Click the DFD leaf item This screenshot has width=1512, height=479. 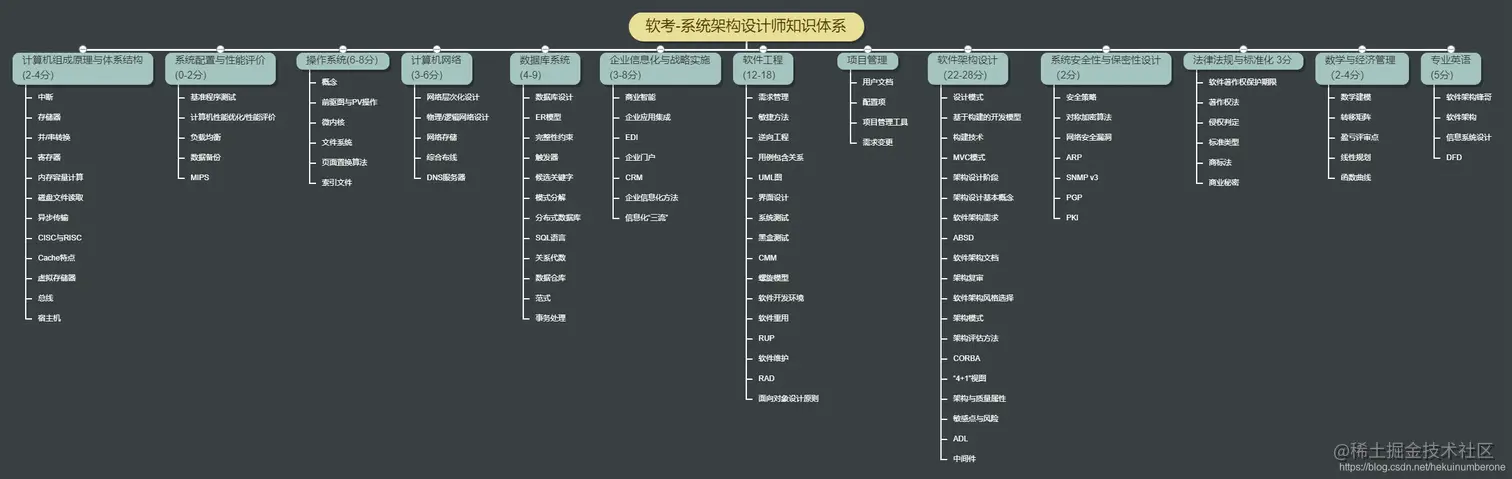[x=1454, y=157]
